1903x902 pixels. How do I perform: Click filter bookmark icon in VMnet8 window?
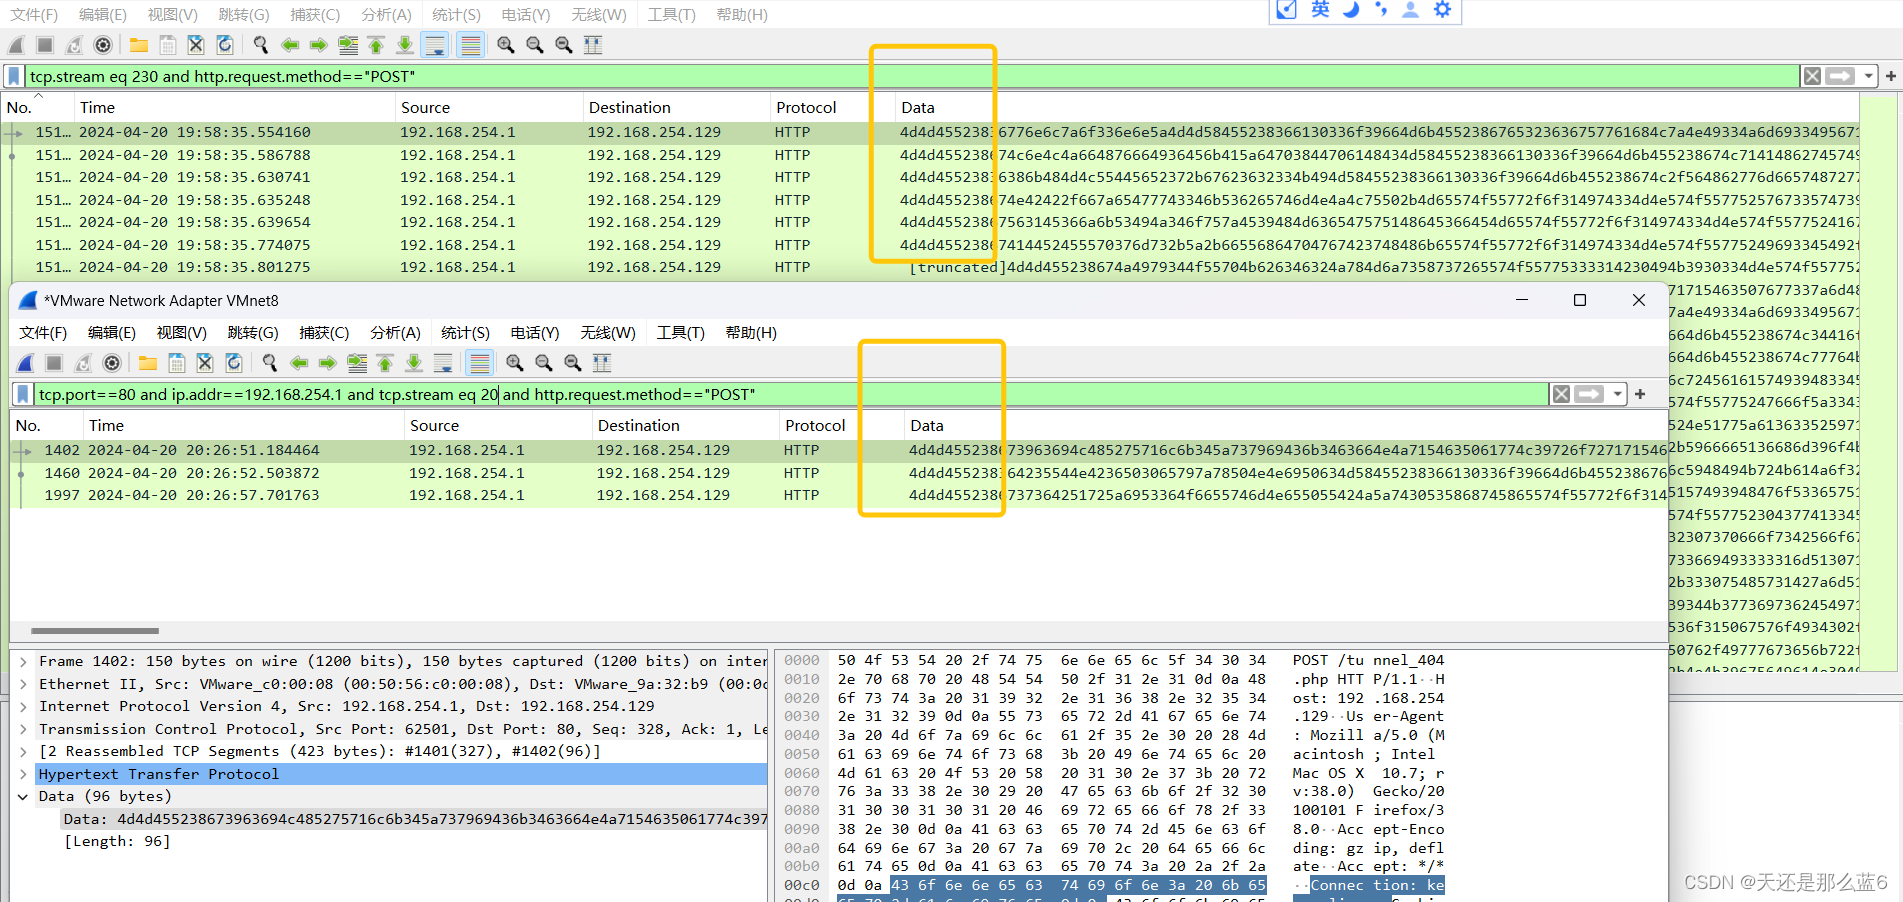coord(23,394)
